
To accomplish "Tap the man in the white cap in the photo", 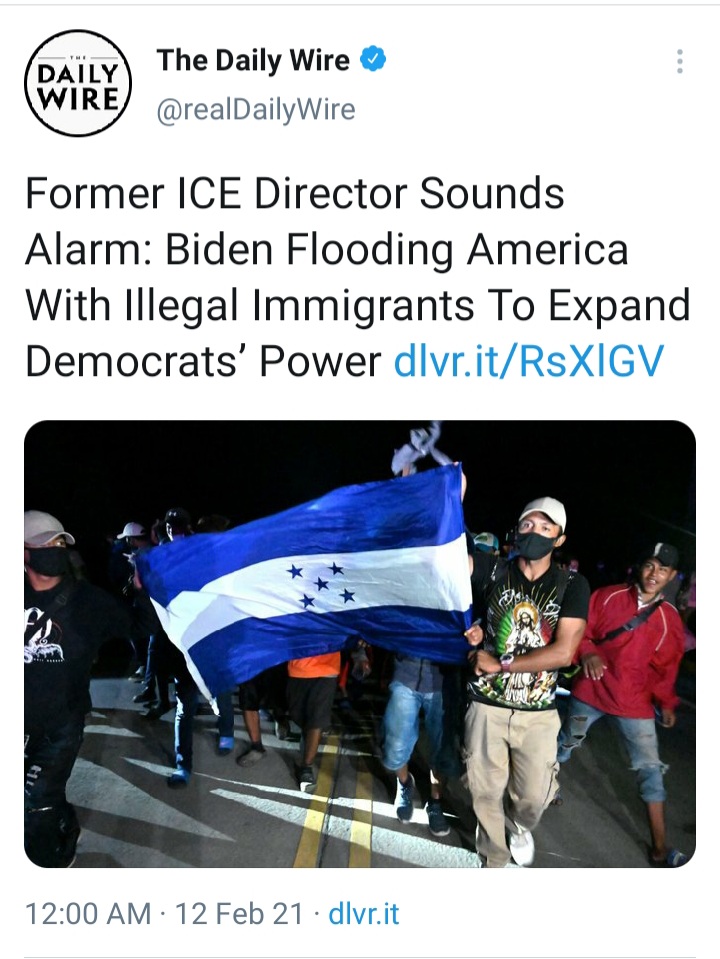I will tap(523, 673).
